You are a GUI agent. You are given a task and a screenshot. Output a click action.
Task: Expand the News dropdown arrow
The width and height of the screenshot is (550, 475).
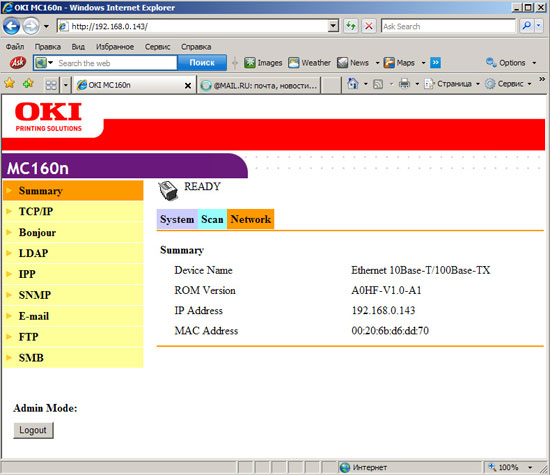(377, 63)
